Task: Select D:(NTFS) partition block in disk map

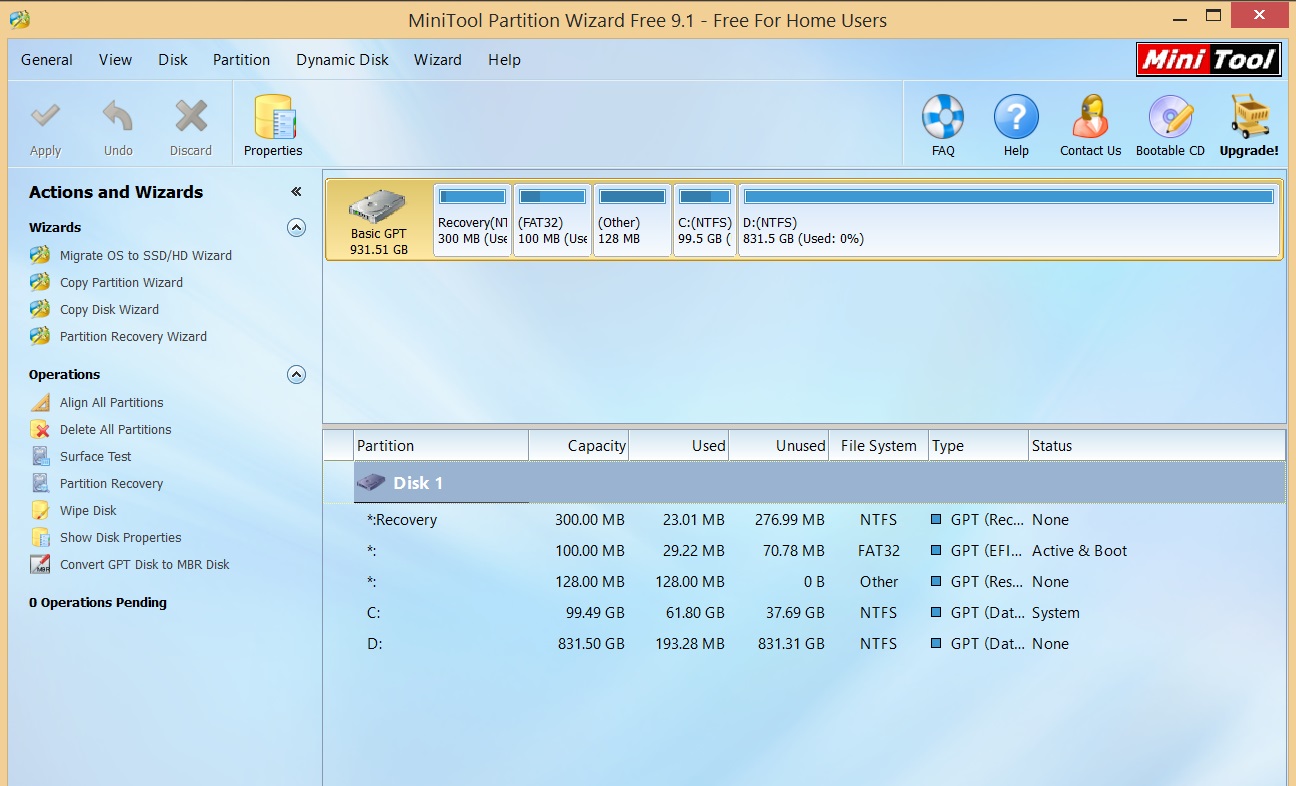Action: pyautogui.click(x=1009, y=220)
